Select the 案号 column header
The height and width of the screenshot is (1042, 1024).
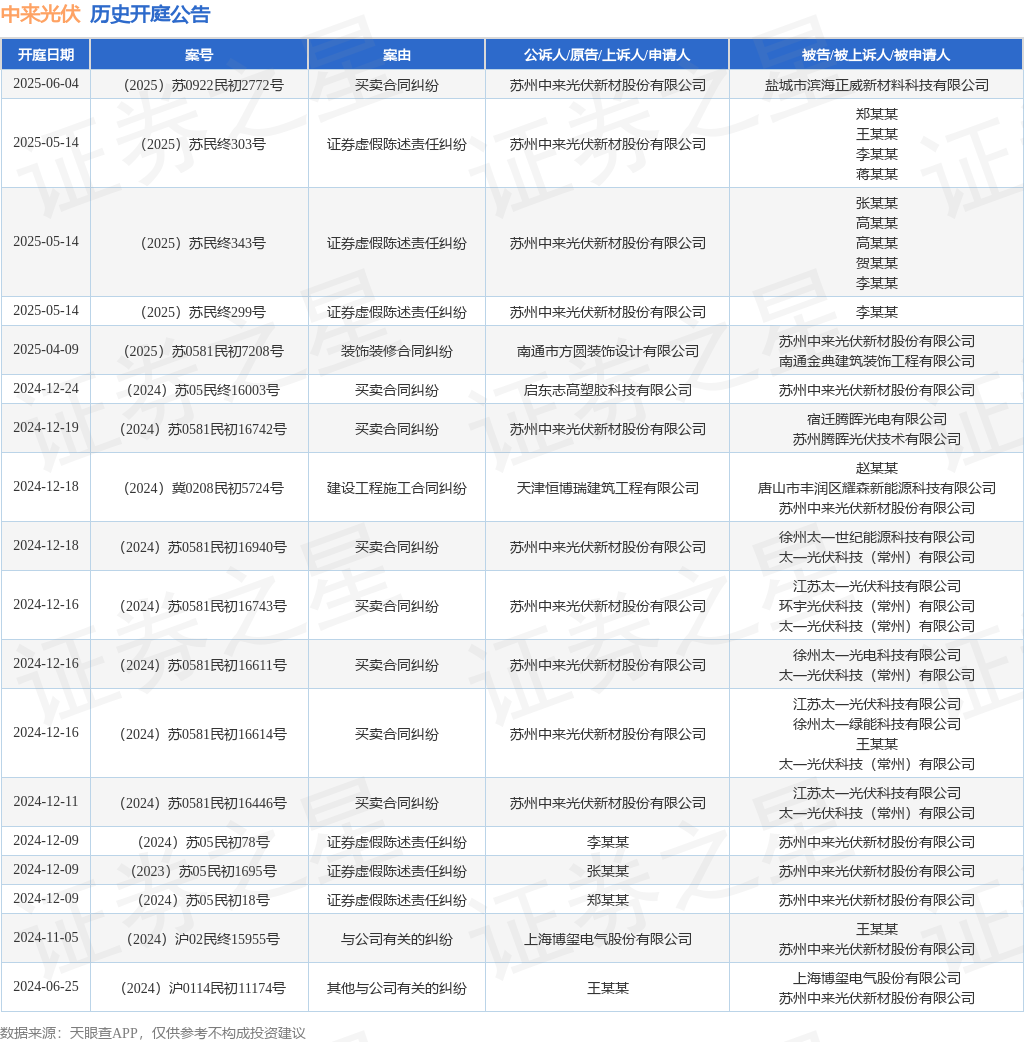tap(199, 54)
